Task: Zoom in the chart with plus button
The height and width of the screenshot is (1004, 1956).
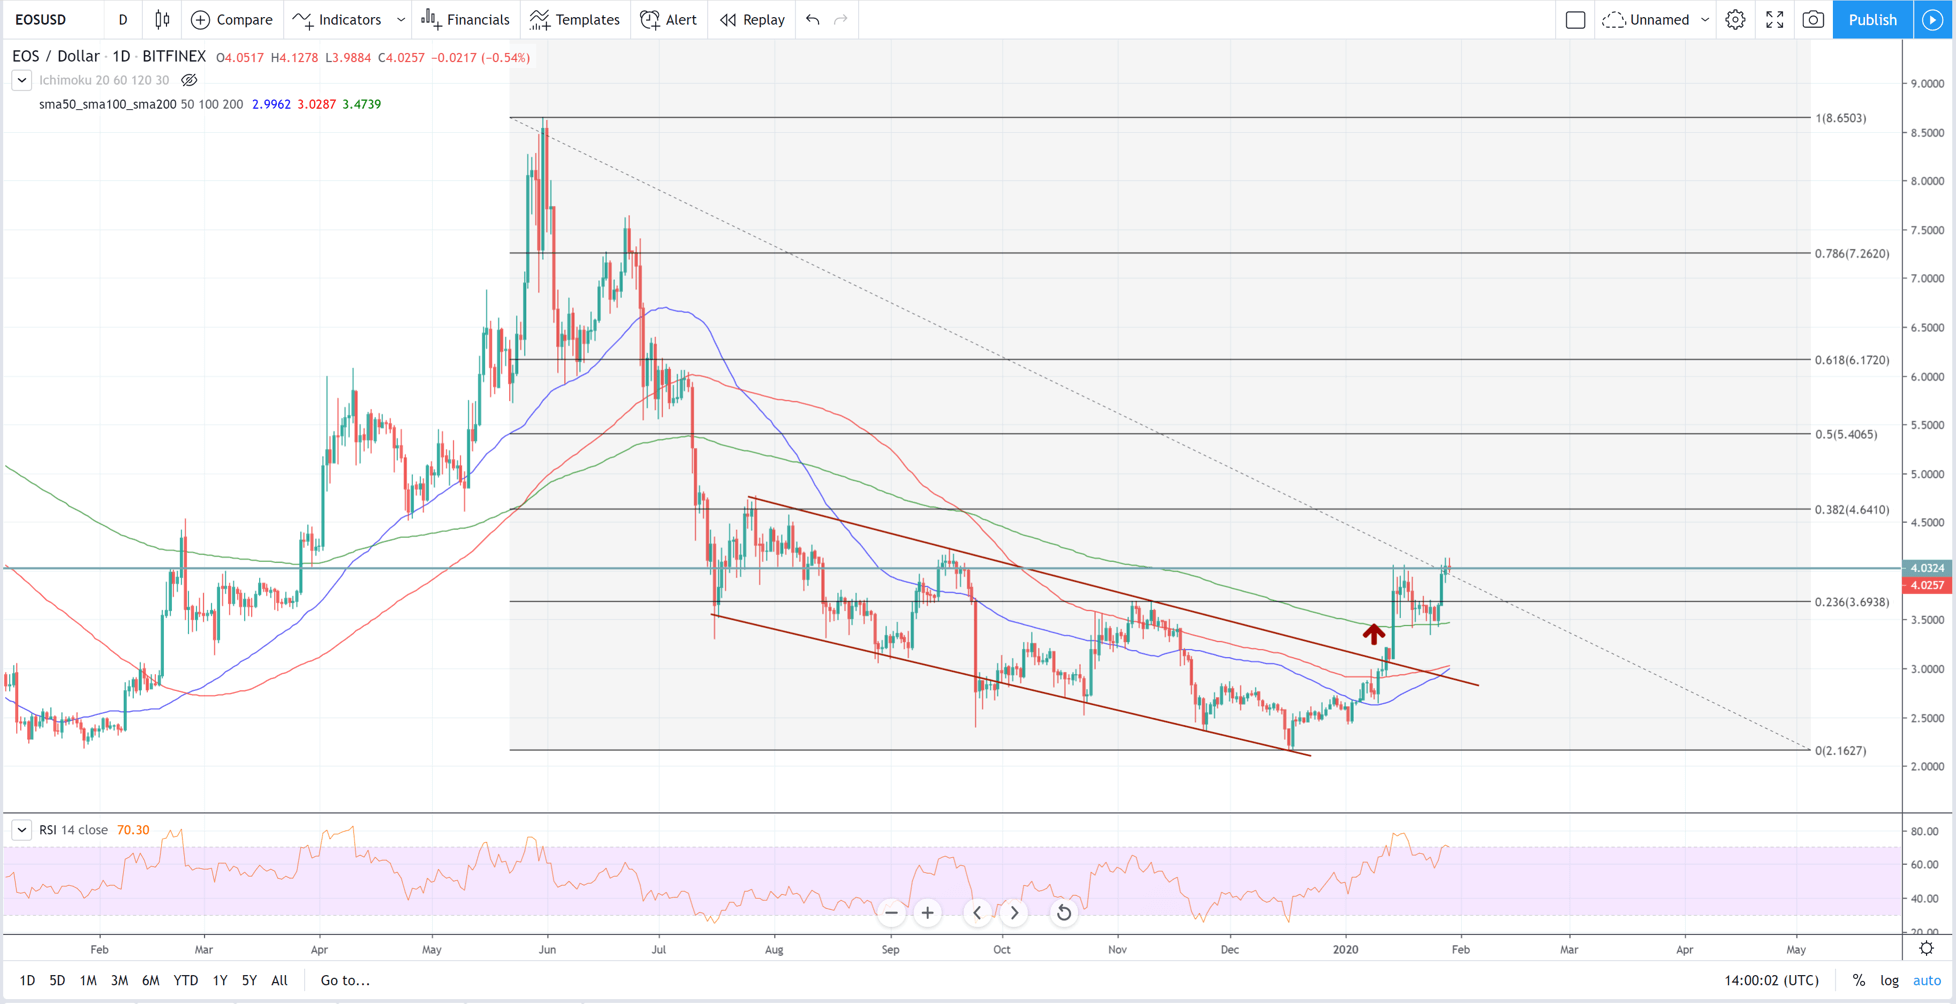Action: [x=928, y=913]
